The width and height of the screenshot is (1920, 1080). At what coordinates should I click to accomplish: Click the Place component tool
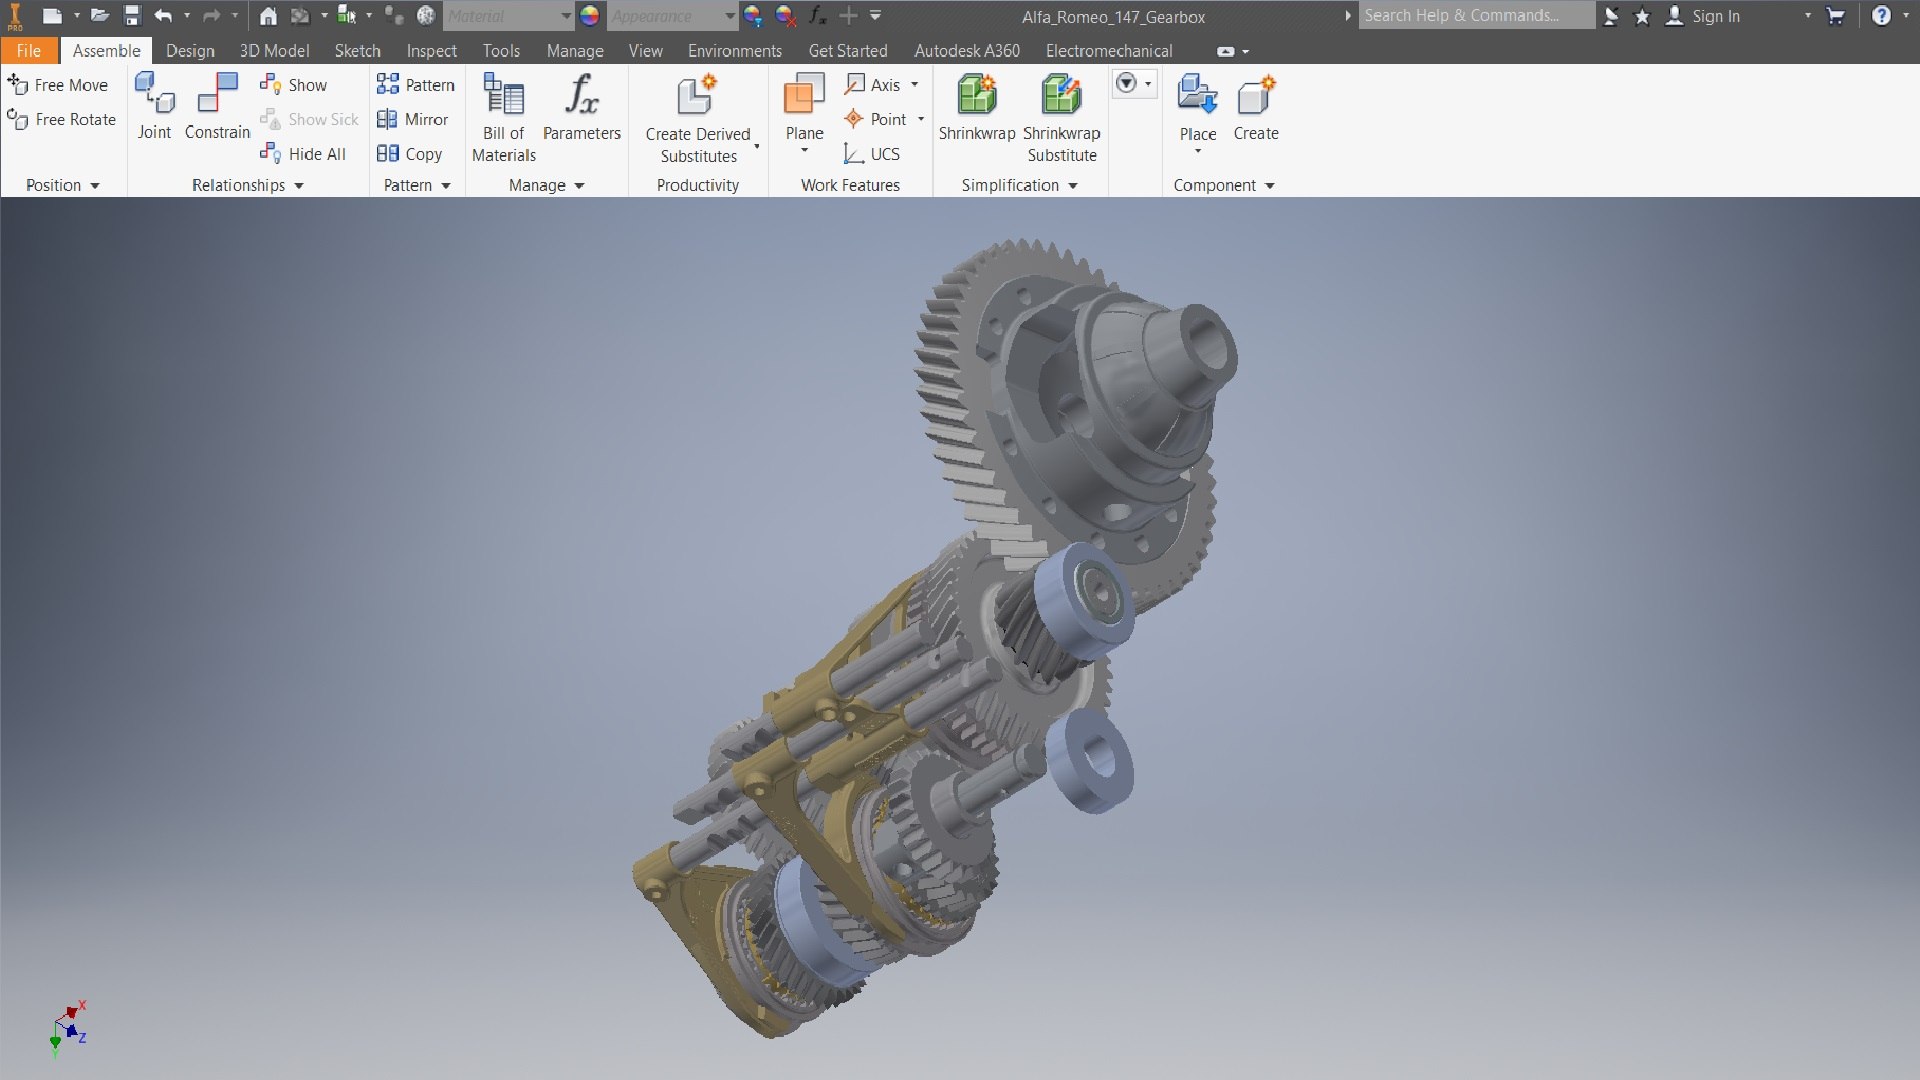click(1198, 106)
